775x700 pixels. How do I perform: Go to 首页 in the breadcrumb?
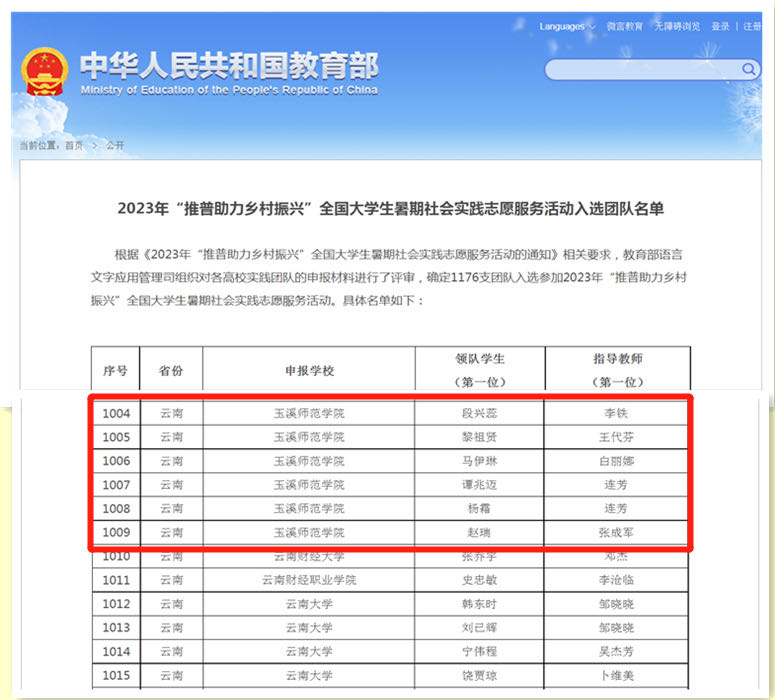tap(74, 145)
